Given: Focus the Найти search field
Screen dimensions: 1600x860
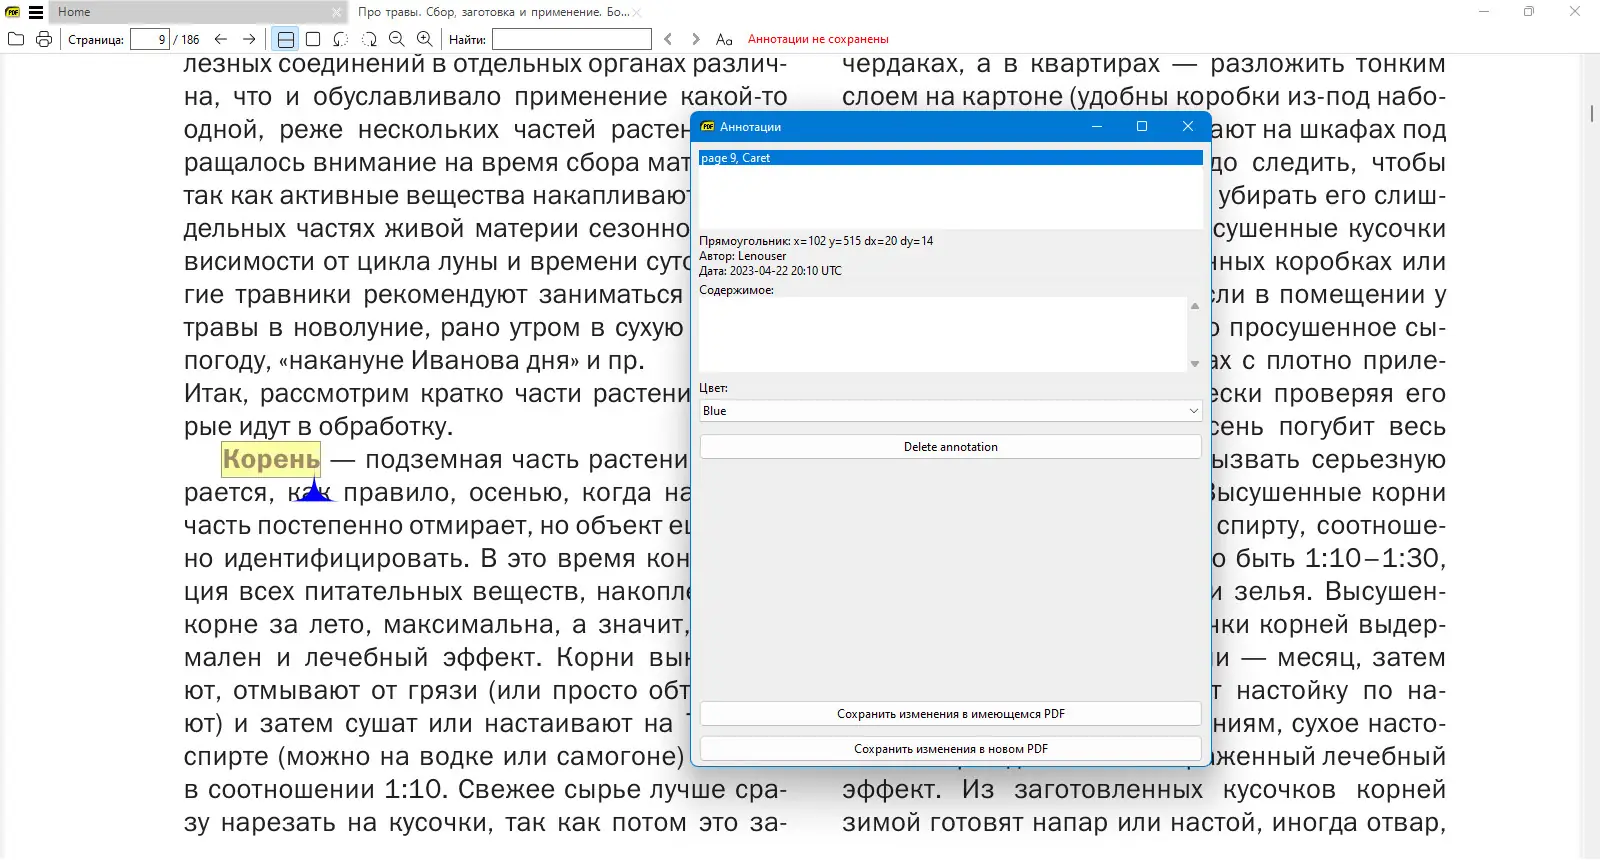Looking at the screenshot, I should point(572,39).
